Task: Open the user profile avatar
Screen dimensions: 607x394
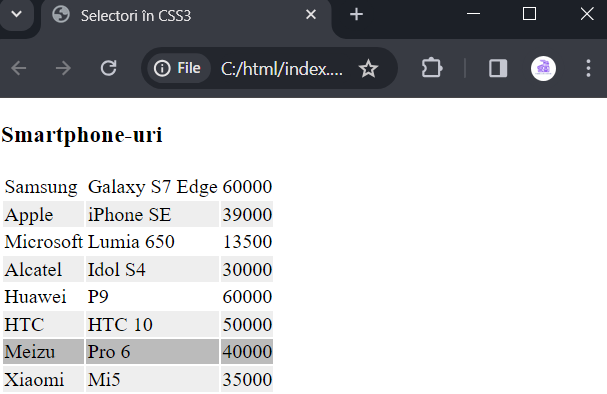Action: (543, 69)
